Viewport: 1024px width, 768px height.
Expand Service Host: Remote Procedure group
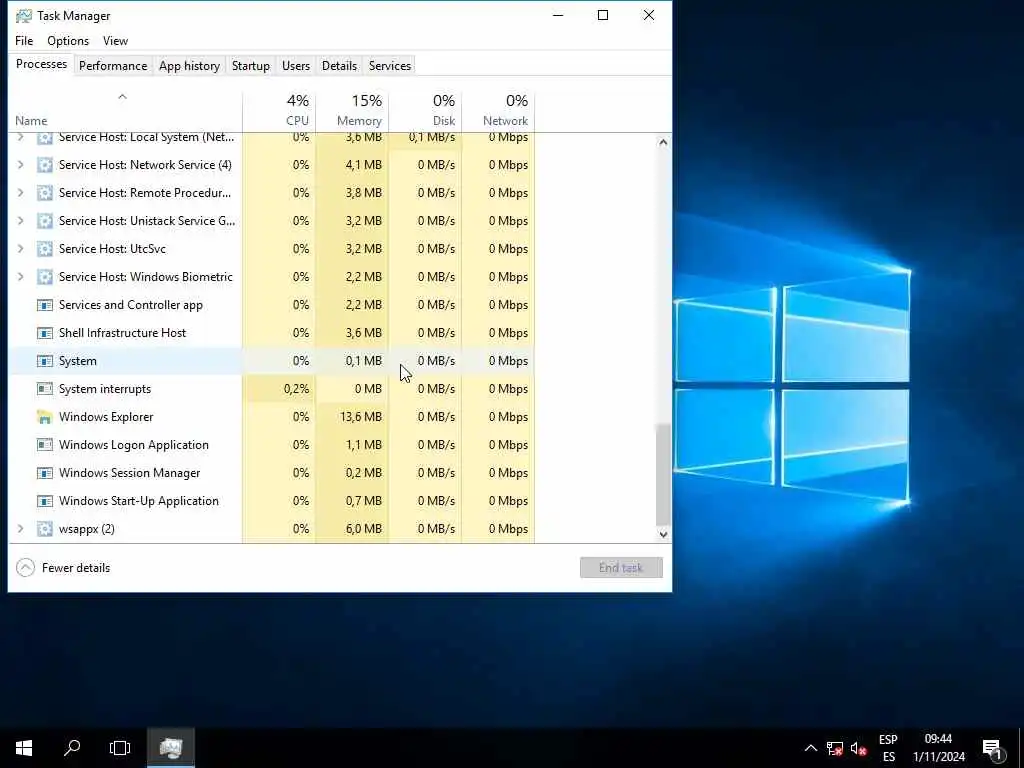pyautogui.click(x=20, y=193)
